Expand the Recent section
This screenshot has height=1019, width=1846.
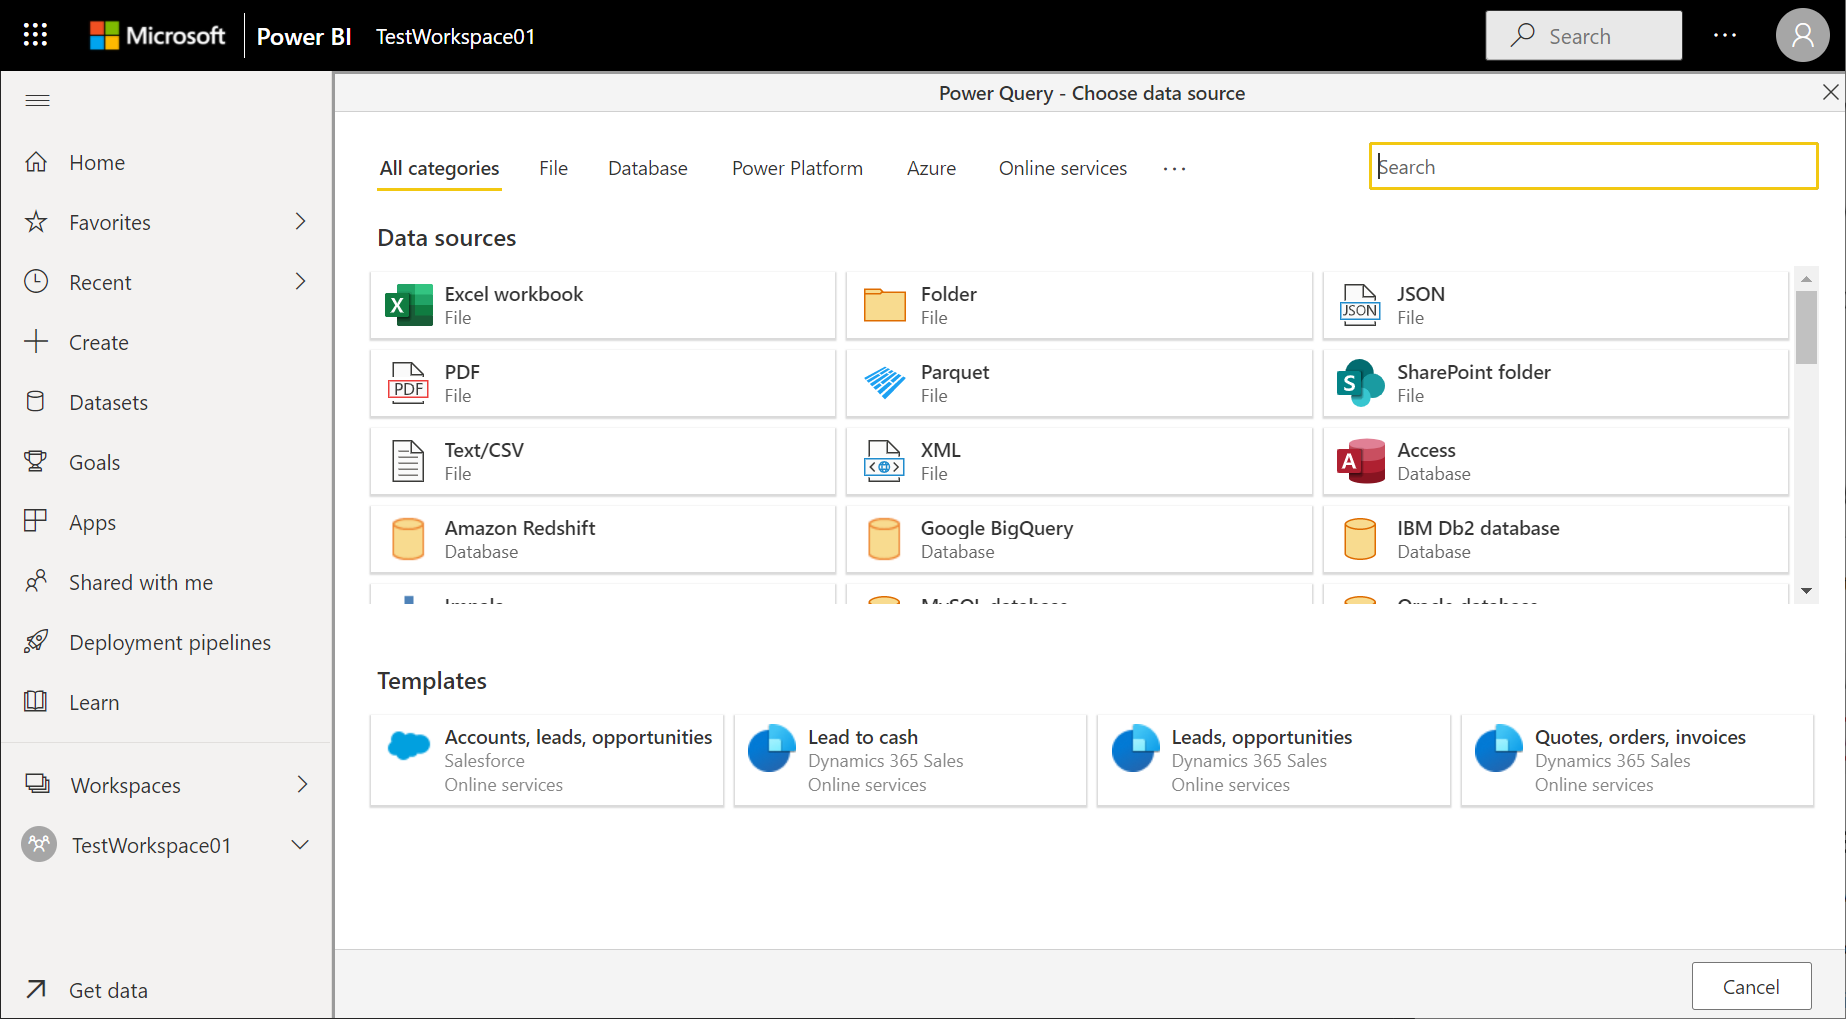pos(300,282)
